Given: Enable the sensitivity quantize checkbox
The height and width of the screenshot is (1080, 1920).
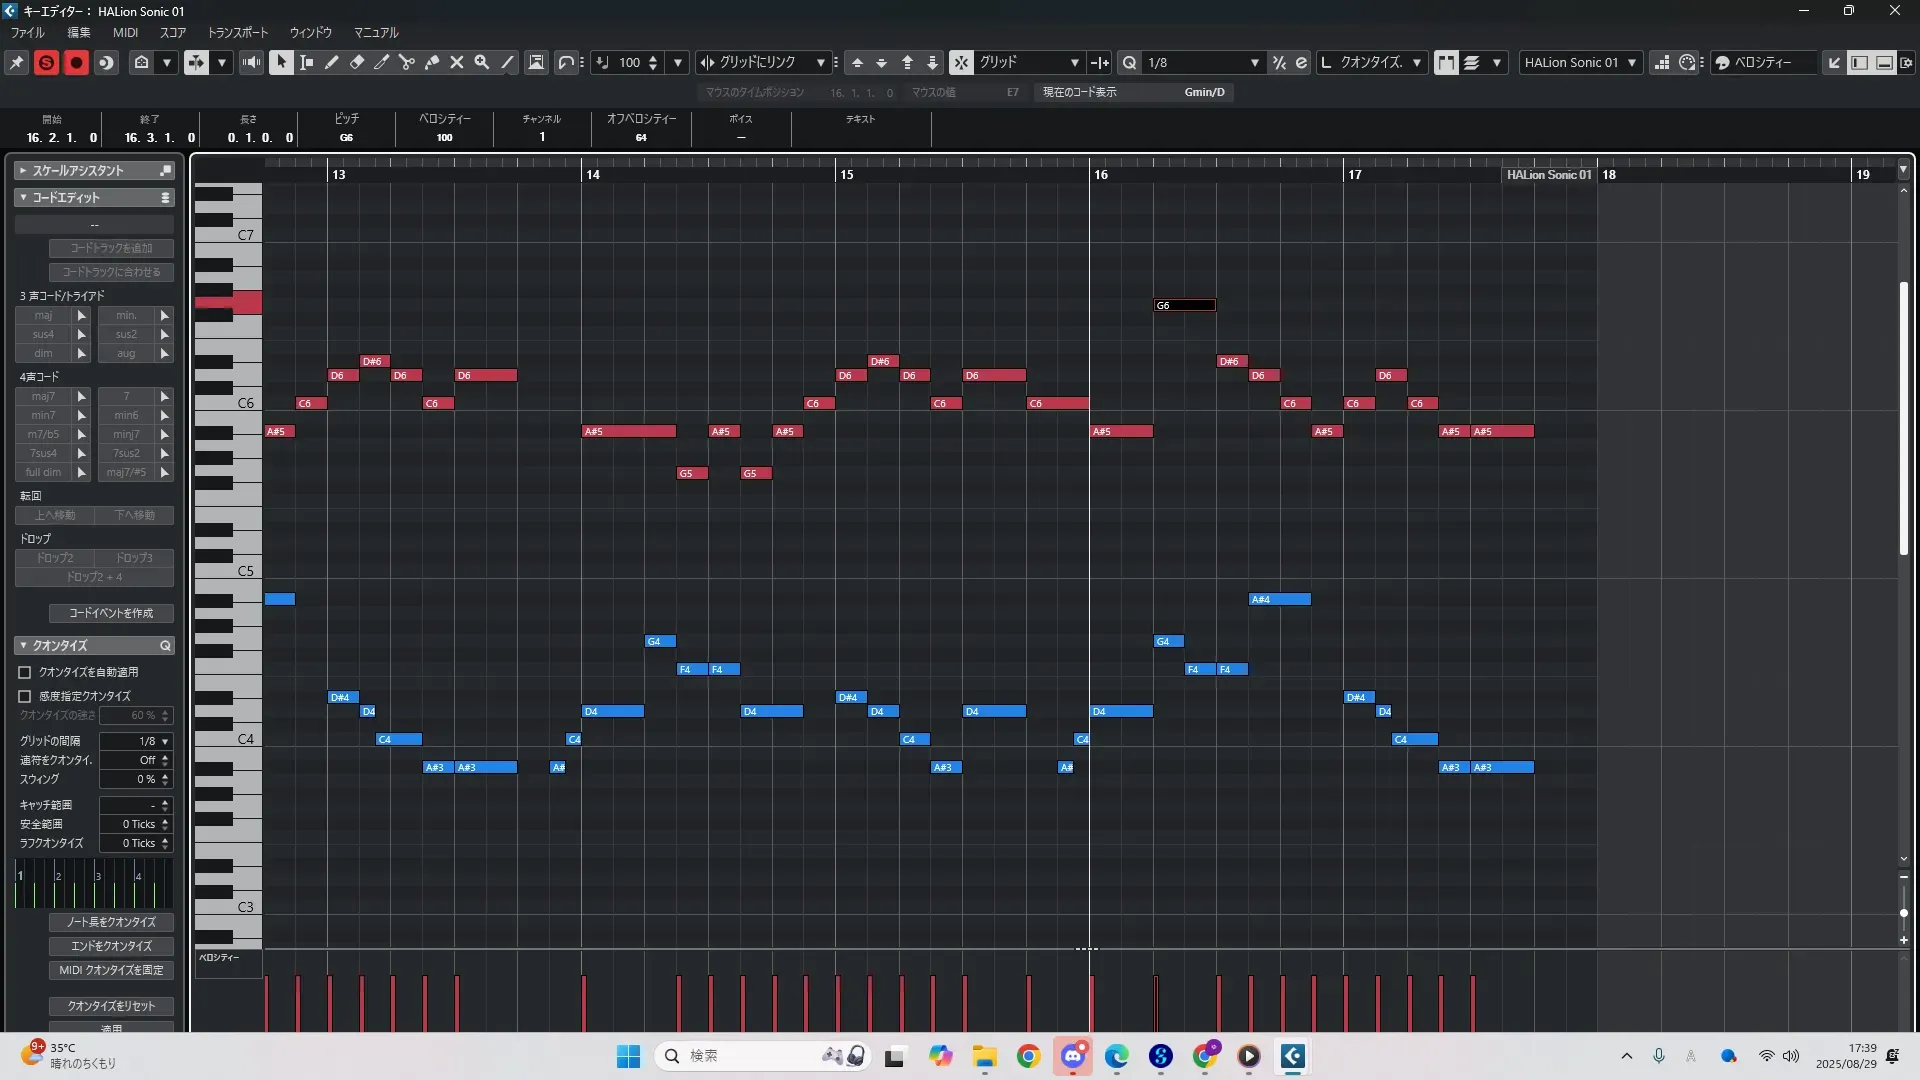Looking at the screenshot, I should click(25, 696).
